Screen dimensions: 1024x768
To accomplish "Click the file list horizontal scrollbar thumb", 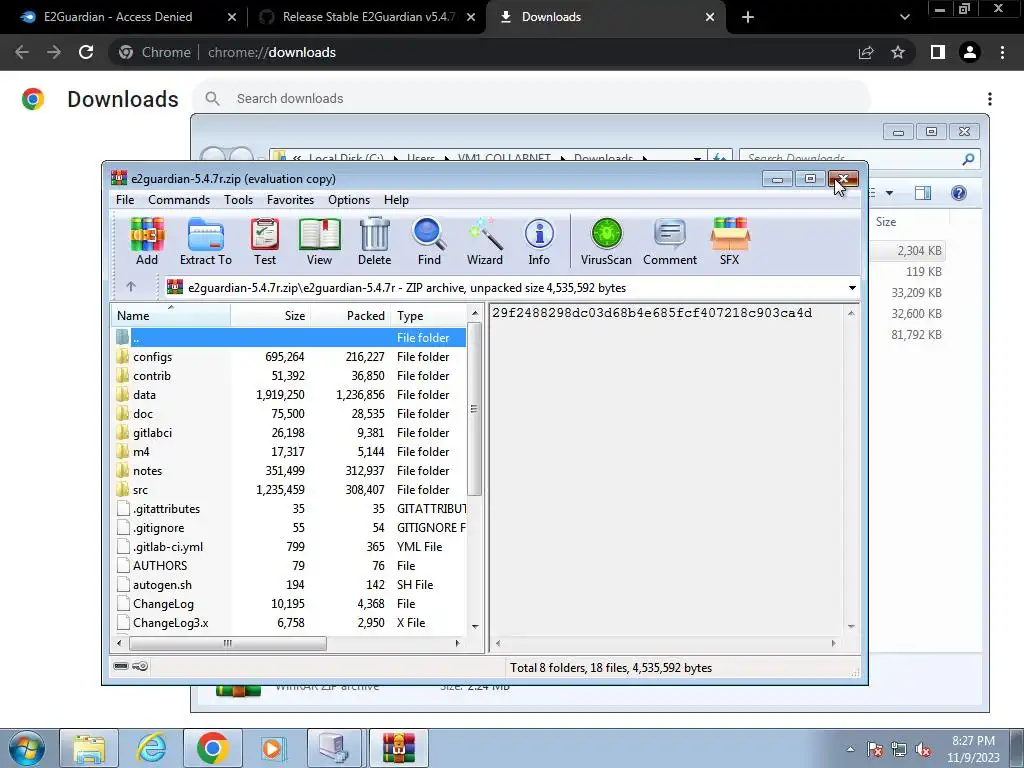I will (x=228, y=643).
